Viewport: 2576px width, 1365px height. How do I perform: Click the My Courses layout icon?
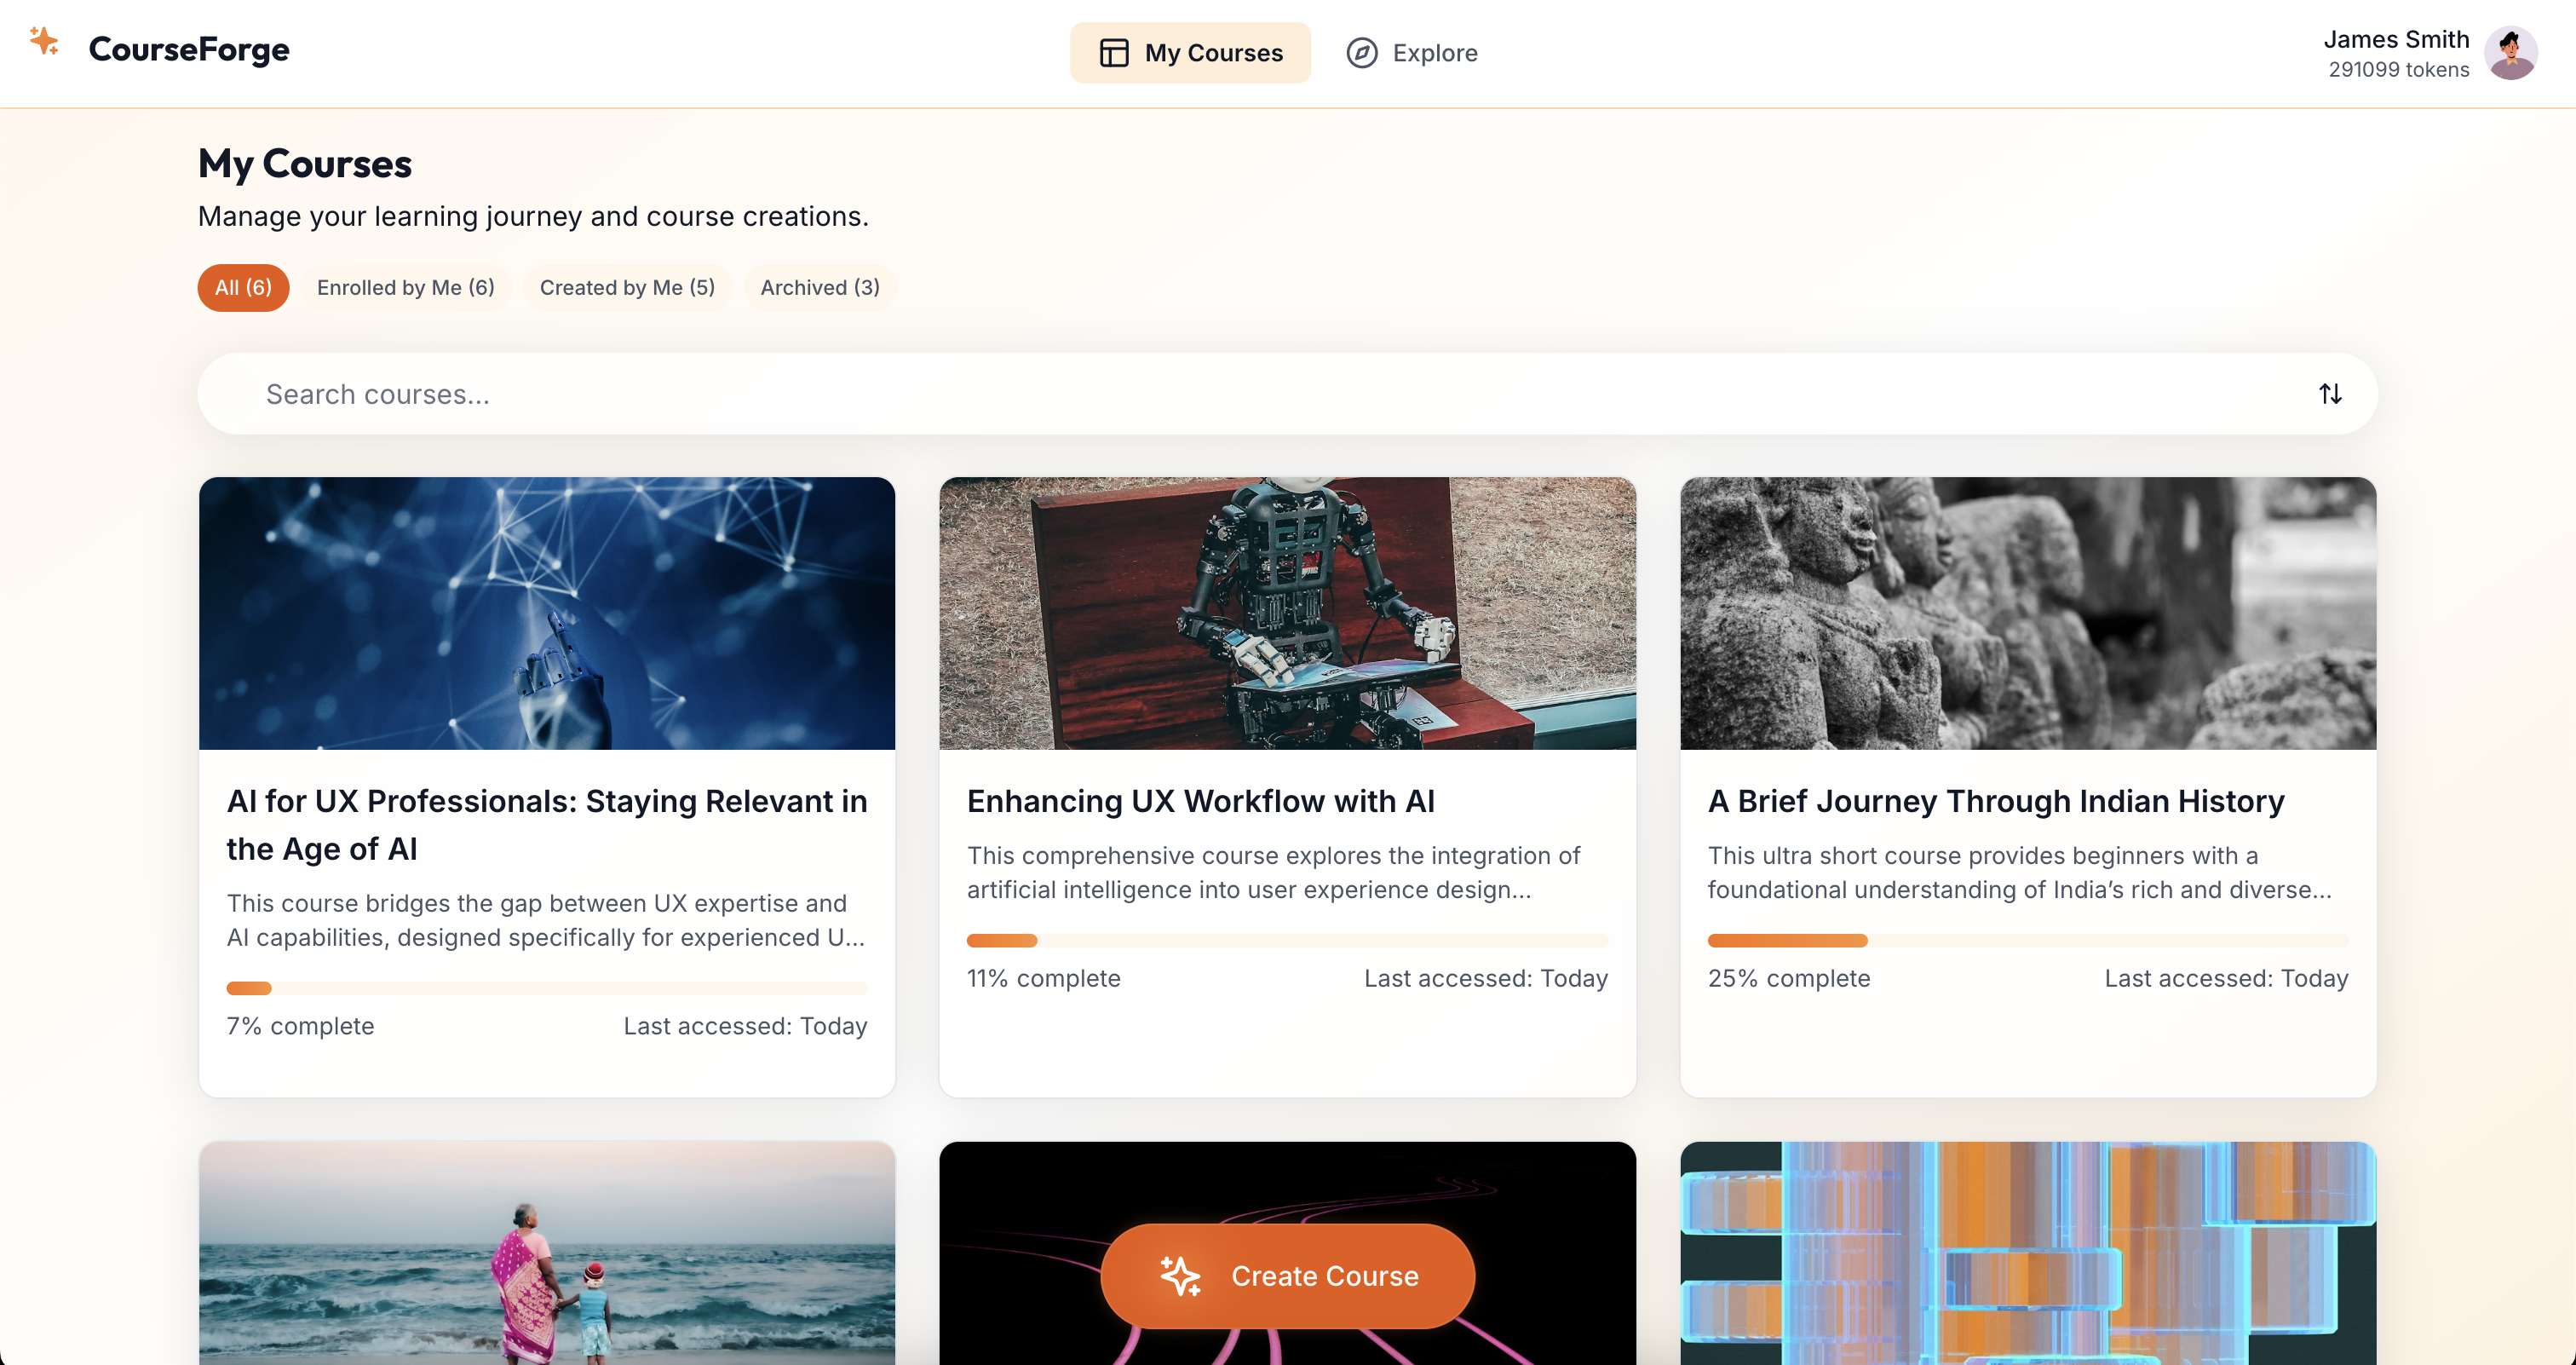click(1113, 53)
